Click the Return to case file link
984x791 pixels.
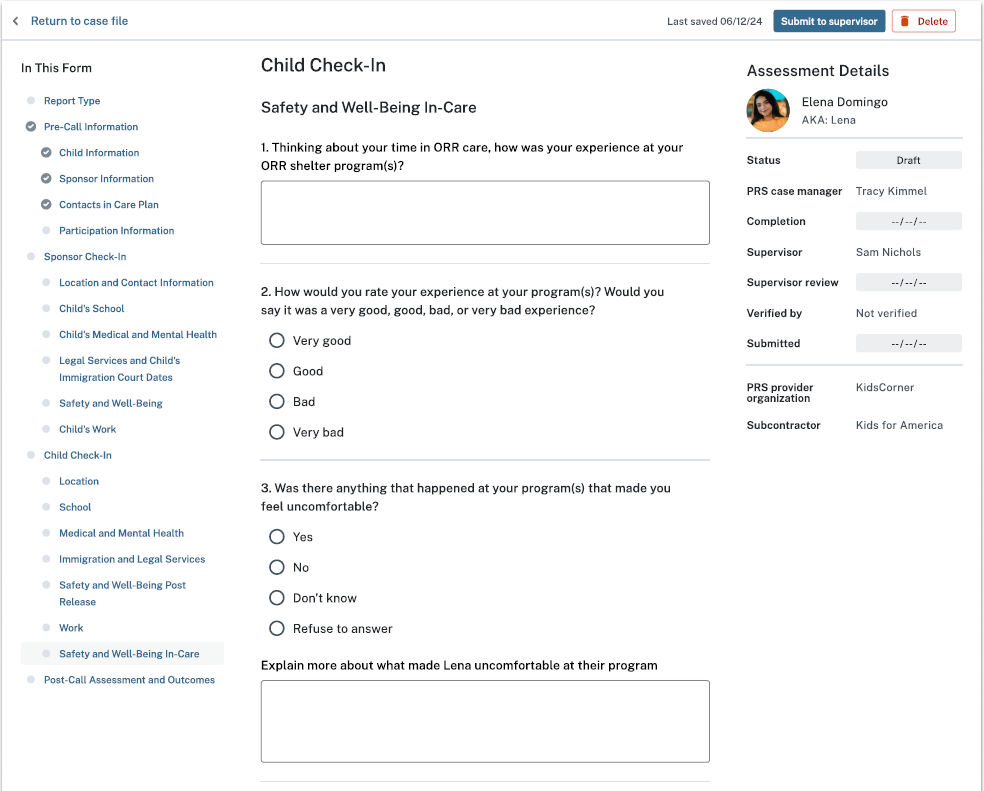tap(79, 21)
